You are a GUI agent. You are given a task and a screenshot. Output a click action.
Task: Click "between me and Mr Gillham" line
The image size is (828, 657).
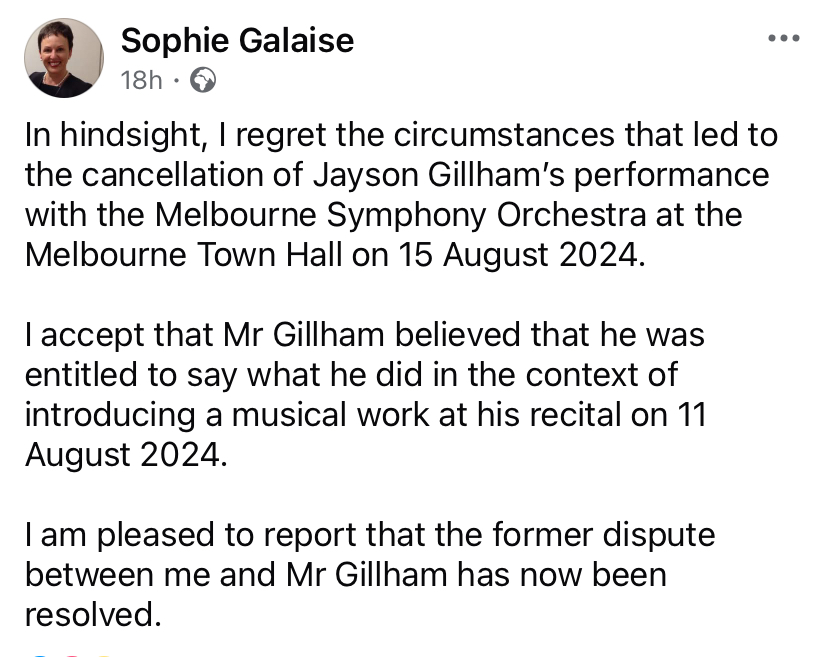[x=236, y=575]
